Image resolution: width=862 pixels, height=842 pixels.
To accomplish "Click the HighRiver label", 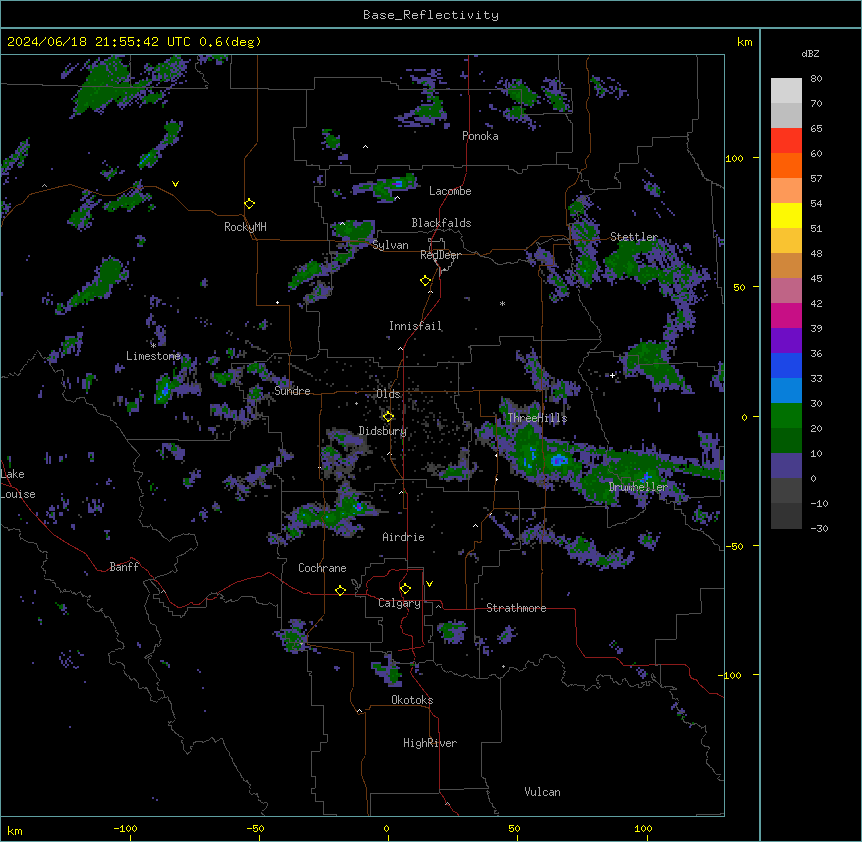I will point(430,743).
